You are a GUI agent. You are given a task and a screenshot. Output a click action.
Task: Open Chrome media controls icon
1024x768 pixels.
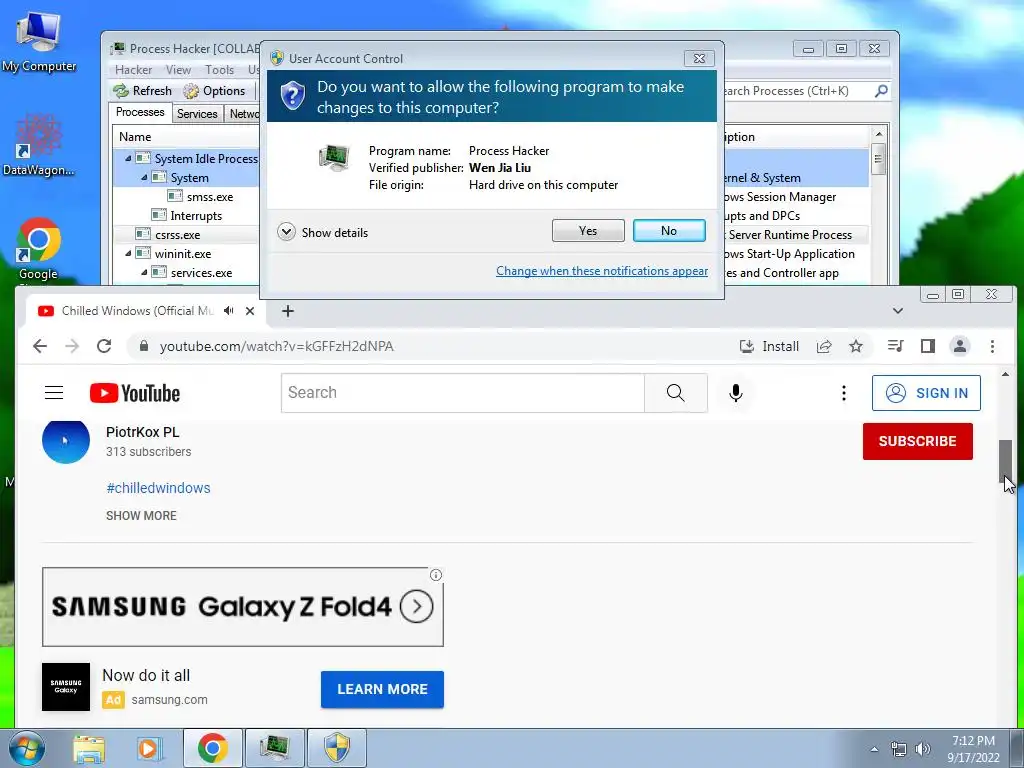[x=895, y=346]
